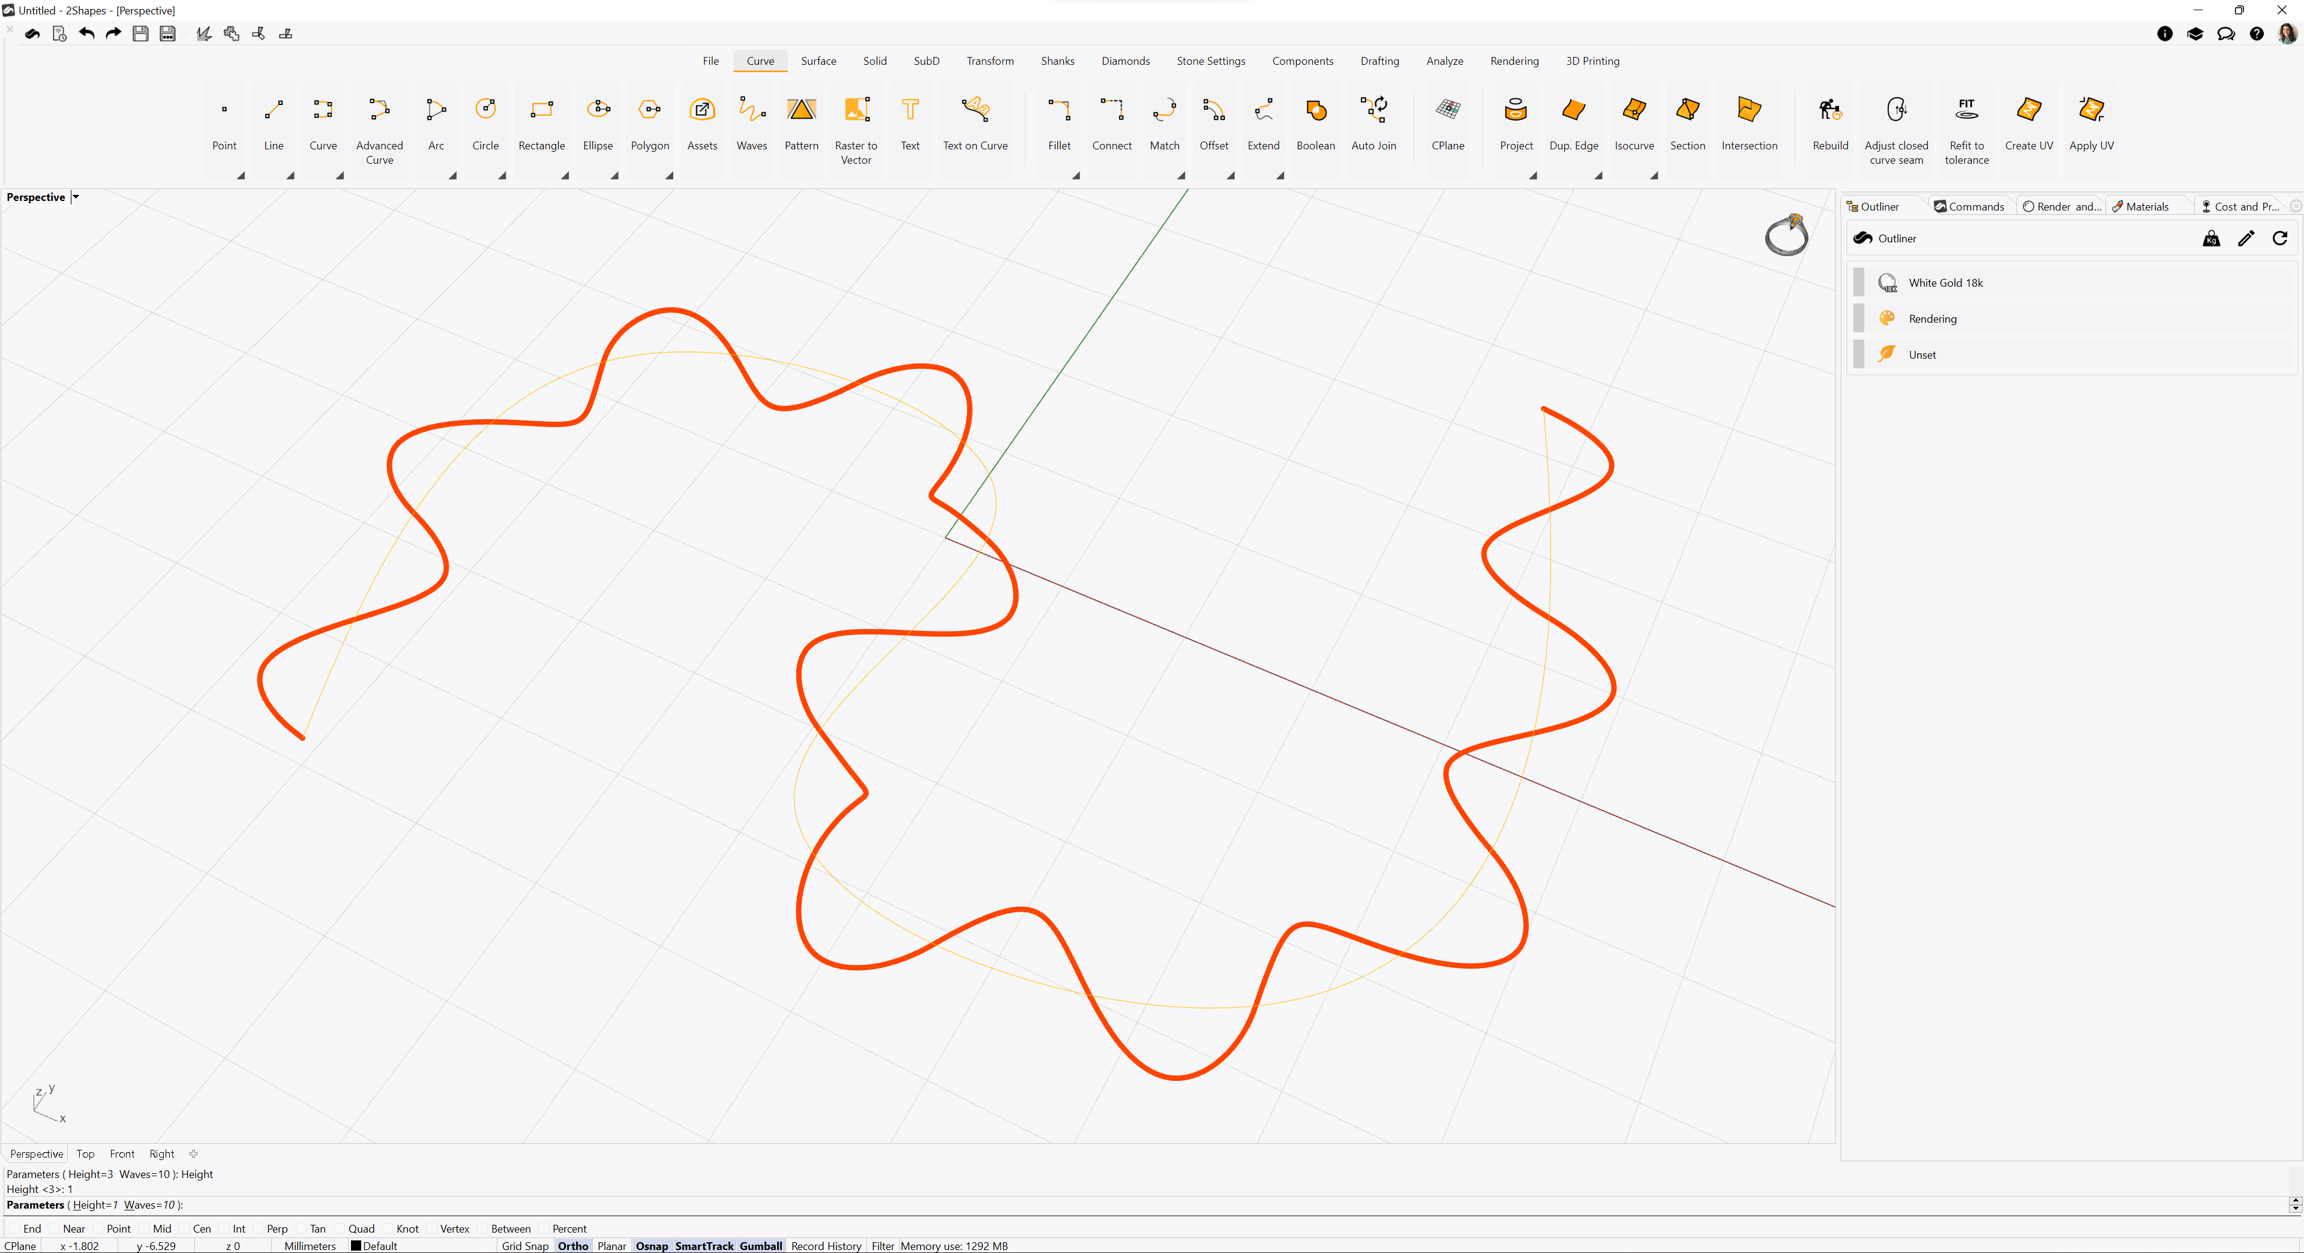
Task: Open the Surface ribbon tab
Action: (x=818, y=61)
